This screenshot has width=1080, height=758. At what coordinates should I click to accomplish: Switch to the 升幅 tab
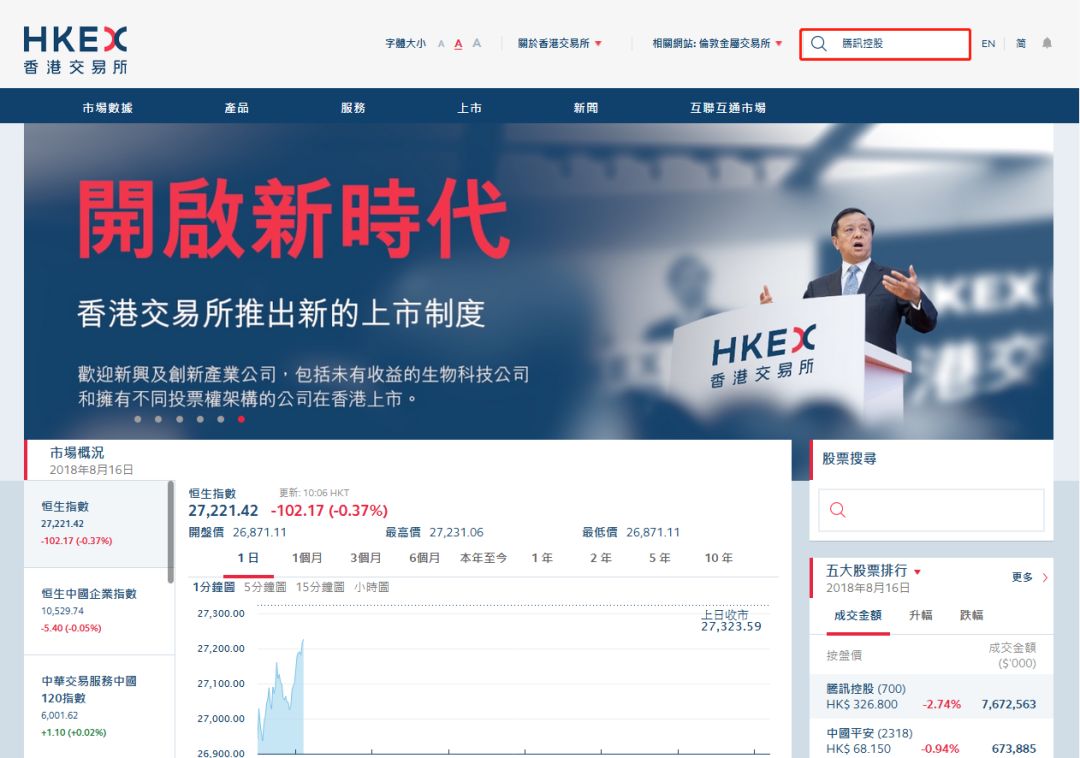920,615
